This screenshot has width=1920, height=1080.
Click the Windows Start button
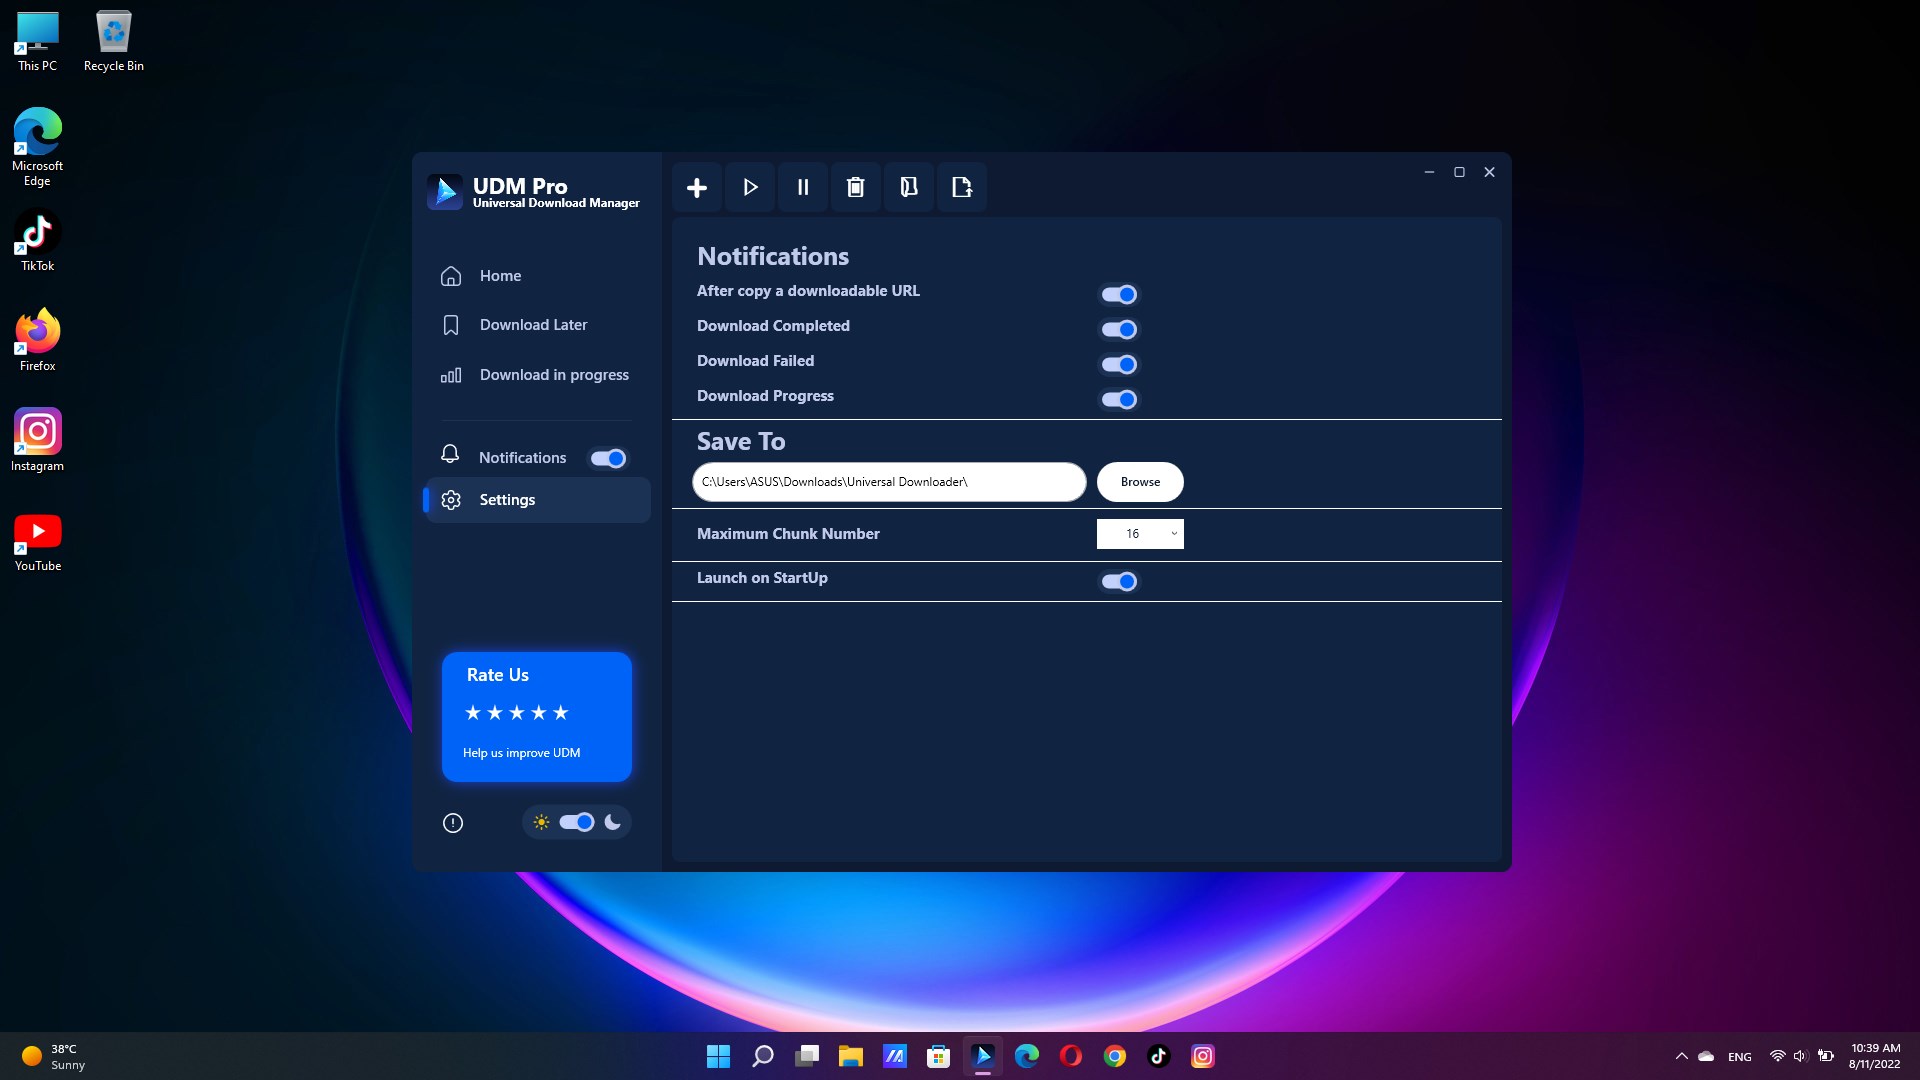click(x=718, y=1056)
